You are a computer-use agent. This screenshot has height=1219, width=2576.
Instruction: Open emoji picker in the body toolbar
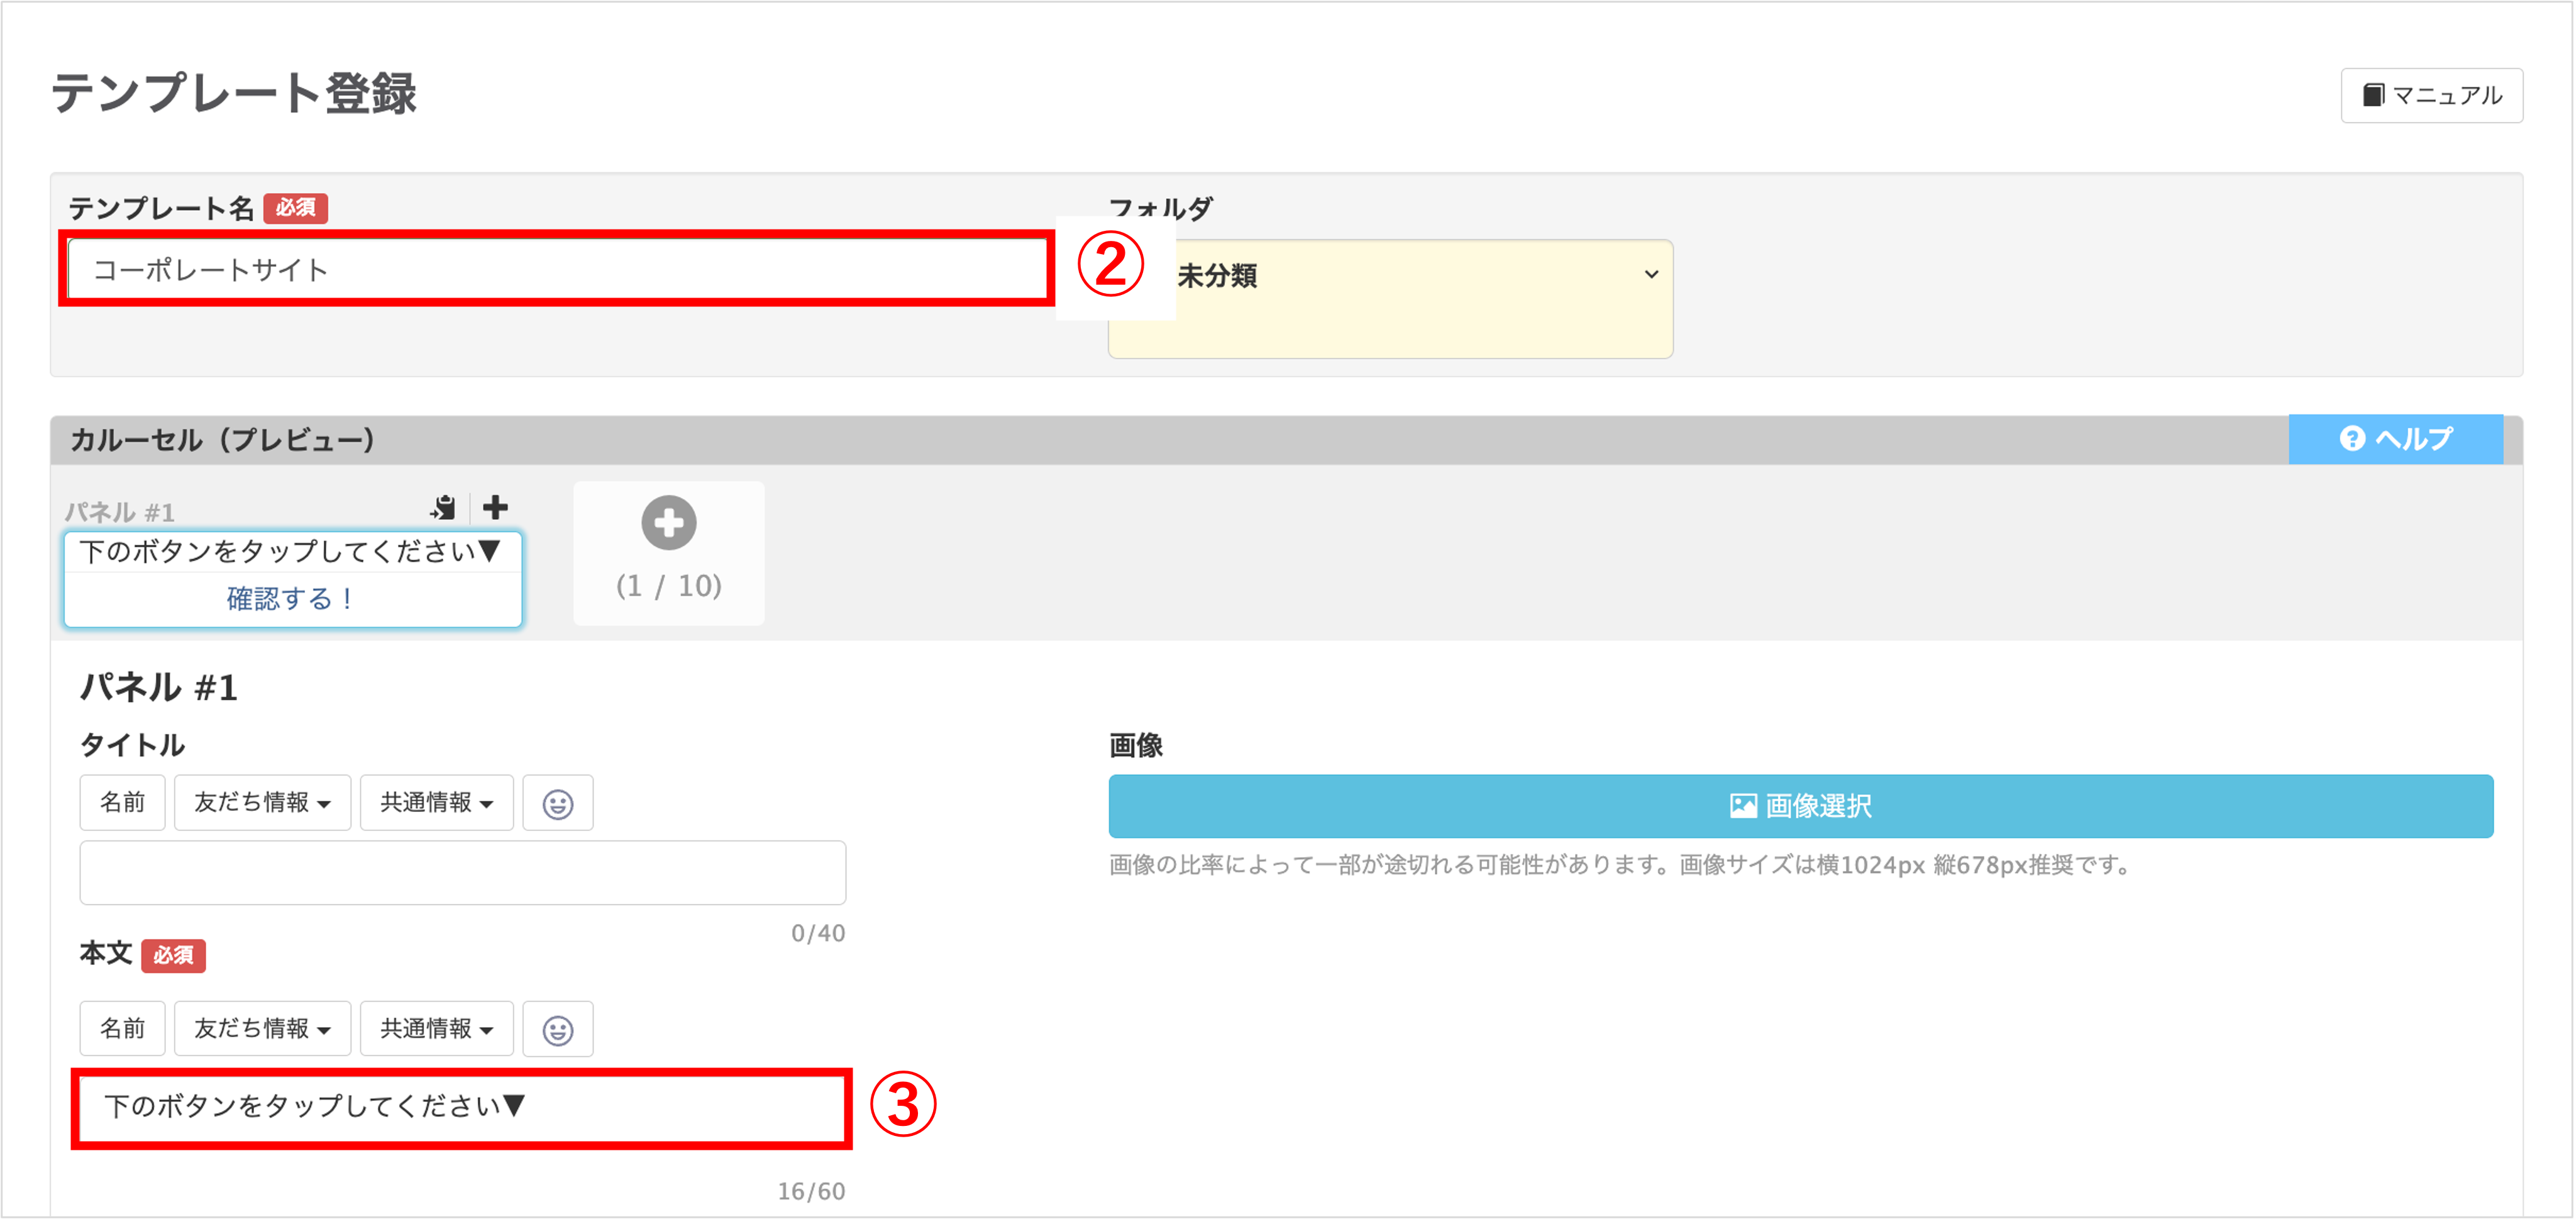pos(557,1029)
